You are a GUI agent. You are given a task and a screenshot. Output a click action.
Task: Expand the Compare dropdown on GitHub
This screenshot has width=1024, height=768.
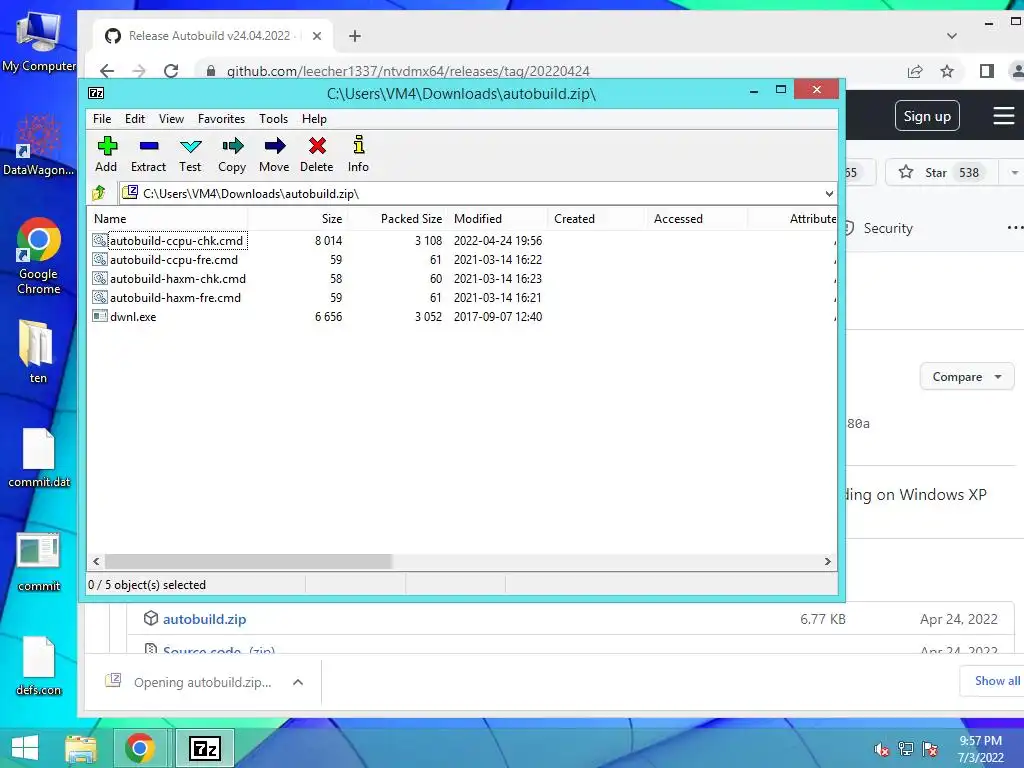click(x=967, y=377)
